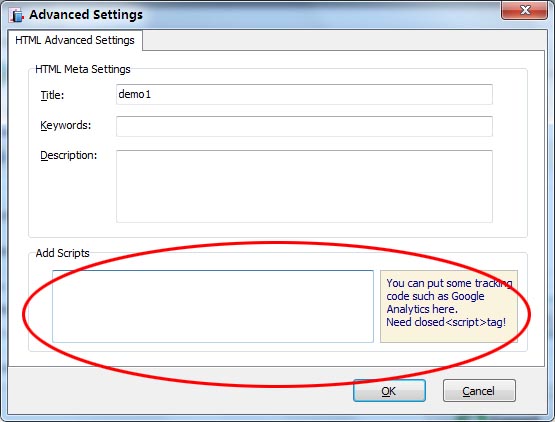Click the Description: label
The width and height of the screenshot is (555, 422).
68,155
